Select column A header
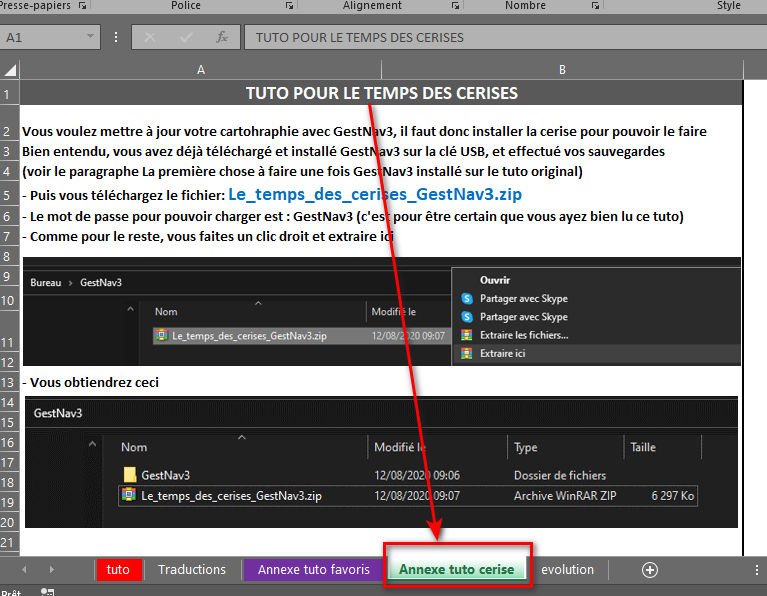 (201, 70)
